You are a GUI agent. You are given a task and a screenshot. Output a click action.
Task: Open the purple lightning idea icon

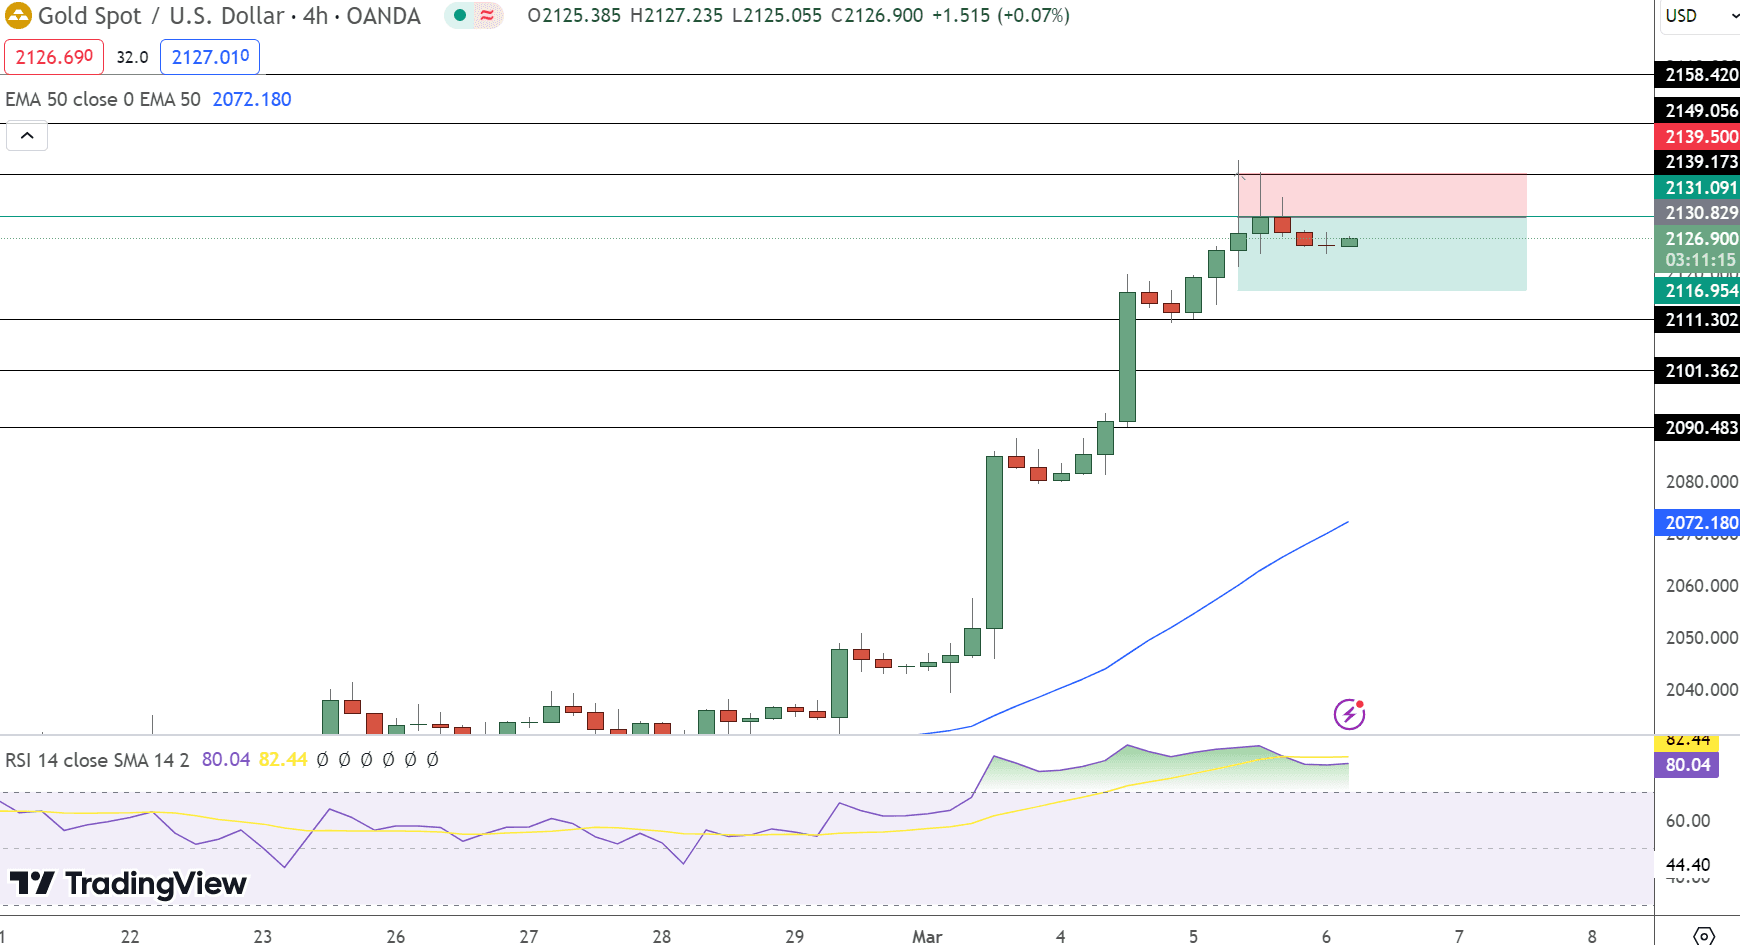(x=1349, y=714)
